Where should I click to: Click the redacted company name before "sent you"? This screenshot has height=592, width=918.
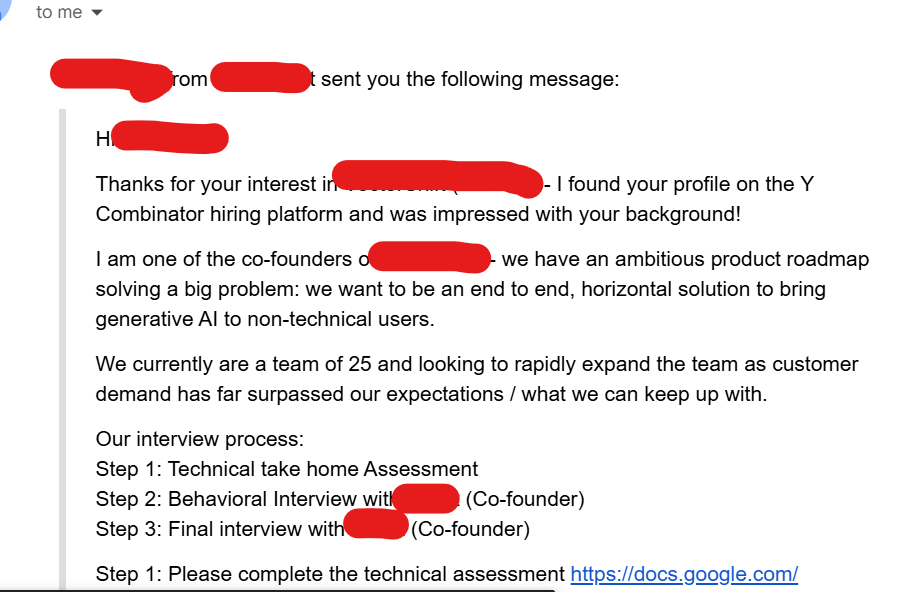click(260, 78)
